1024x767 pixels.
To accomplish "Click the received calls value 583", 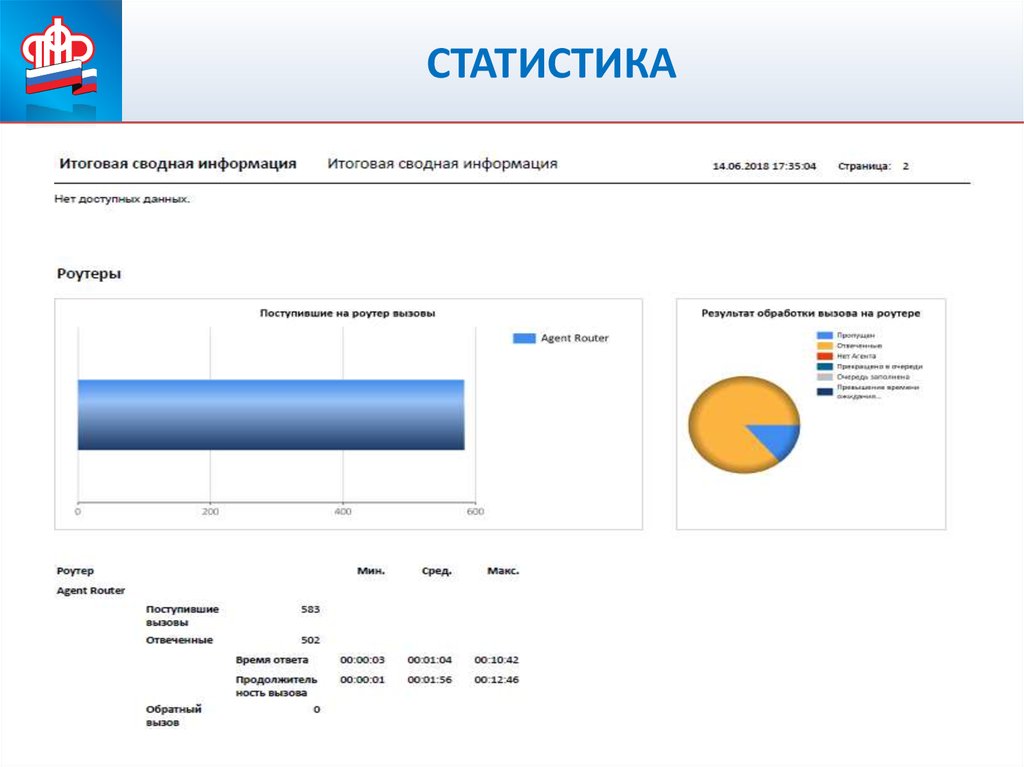I will [x=310, y=609].
